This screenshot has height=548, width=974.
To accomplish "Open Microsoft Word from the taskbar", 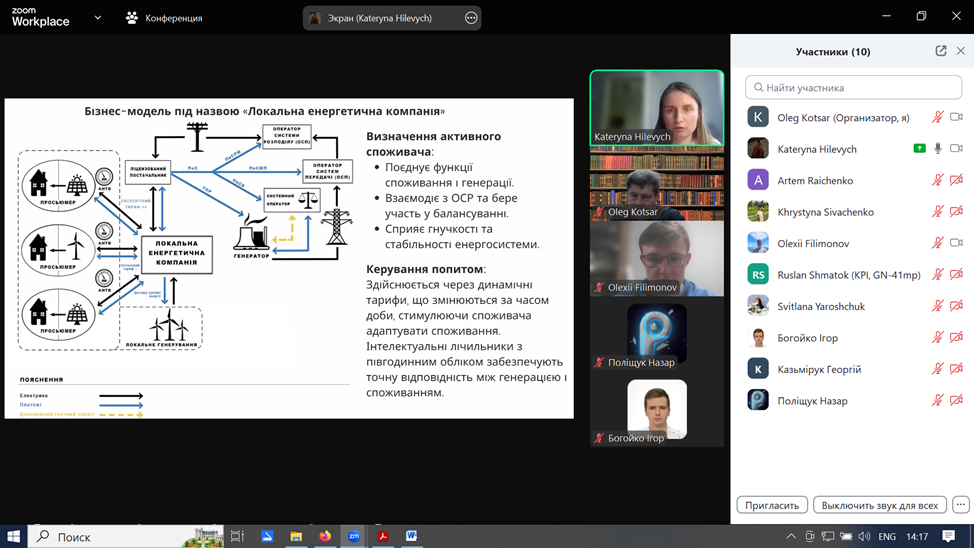I will click(411, 536).
